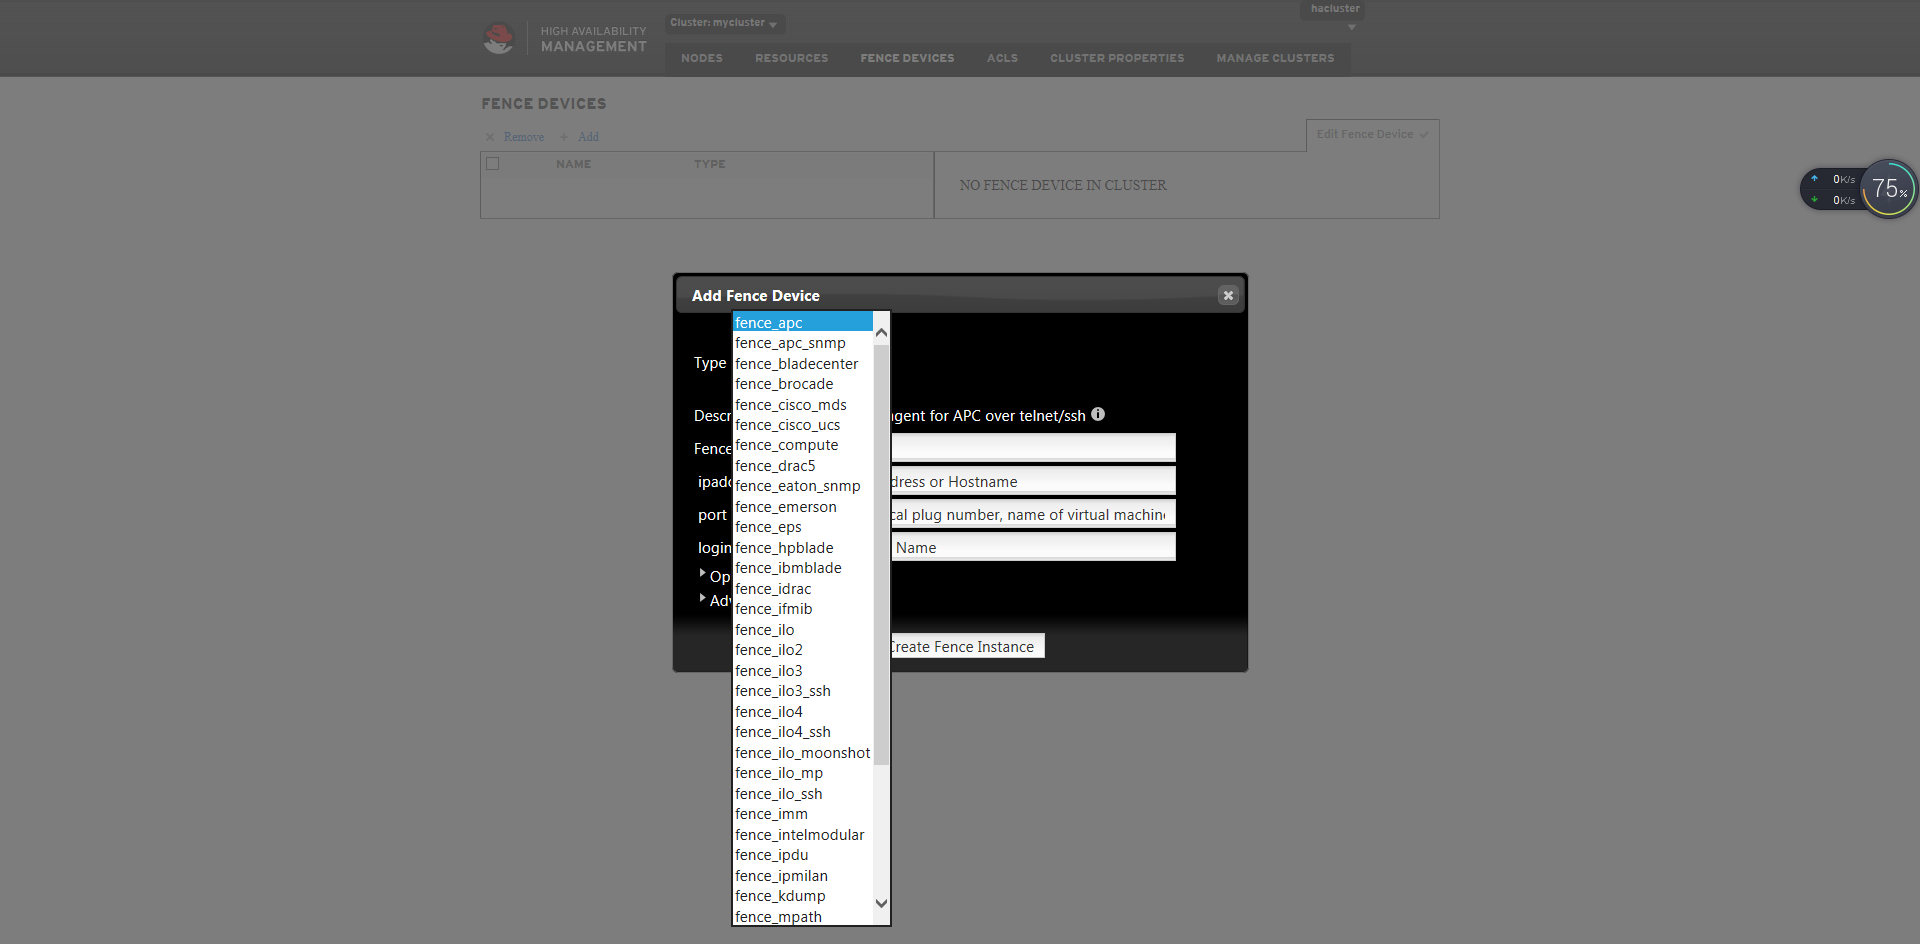This screenshot has width=1920, height=944.
Task: Select fence_cisco_ucs from the type list
Action: [787, 425]
